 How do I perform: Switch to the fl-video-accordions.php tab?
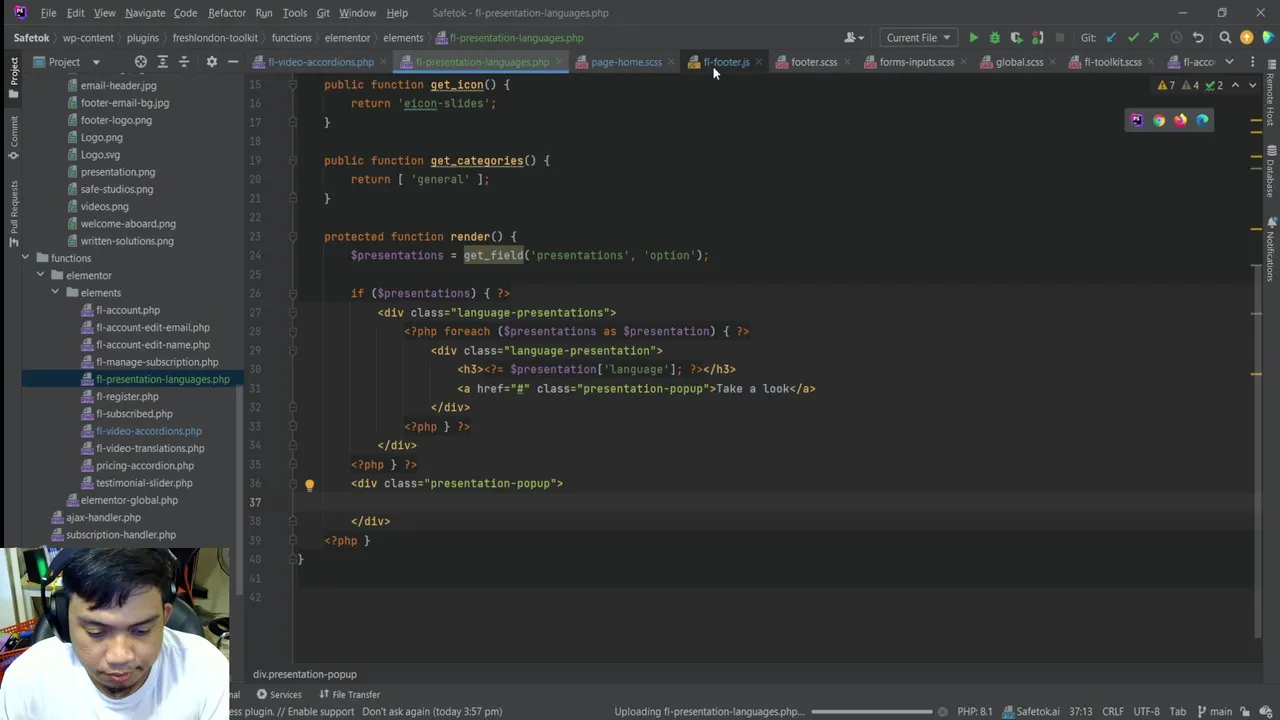pos(320,62)
